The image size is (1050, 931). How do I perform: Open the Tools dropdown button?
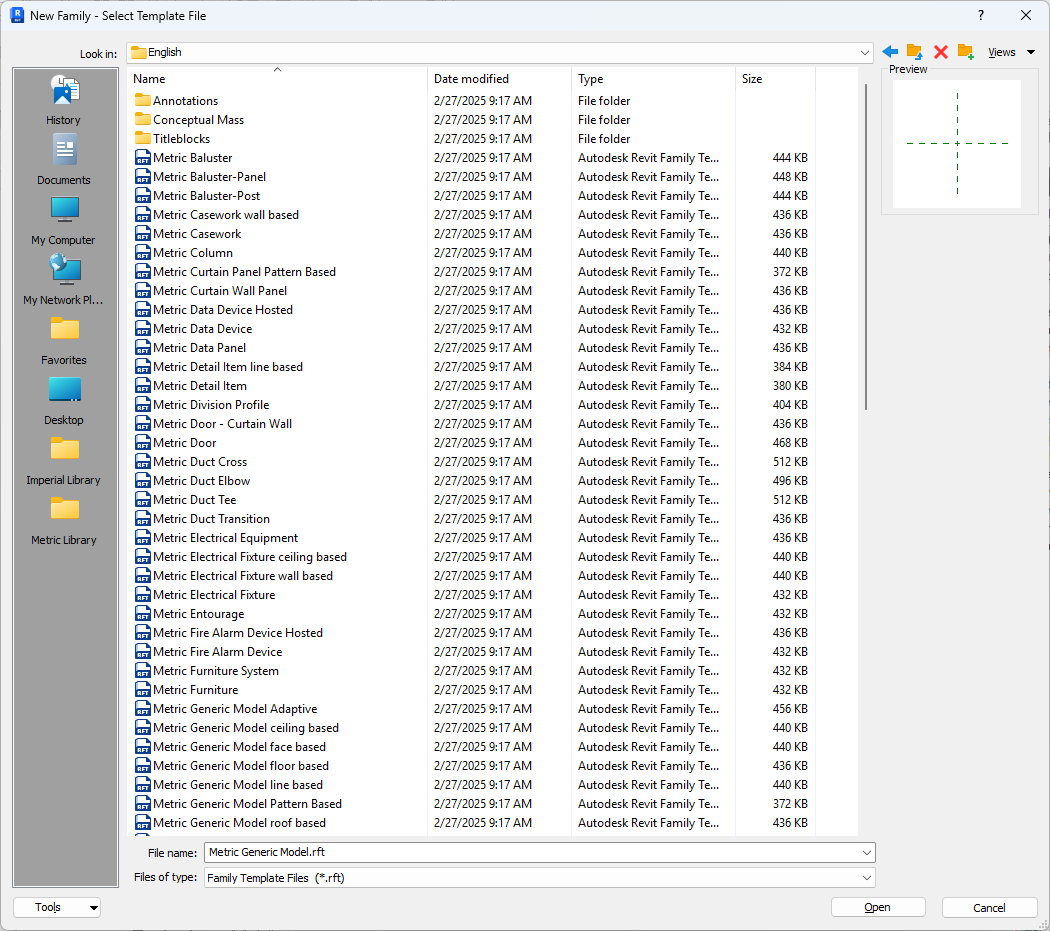tap(56, 908)
